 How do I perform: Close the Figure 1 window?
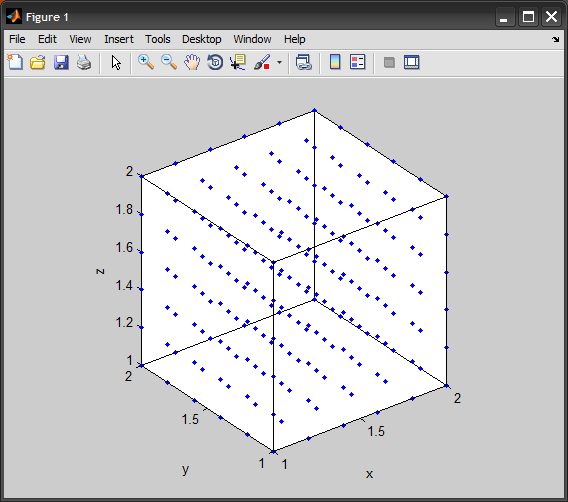click(x=551, y=17)
